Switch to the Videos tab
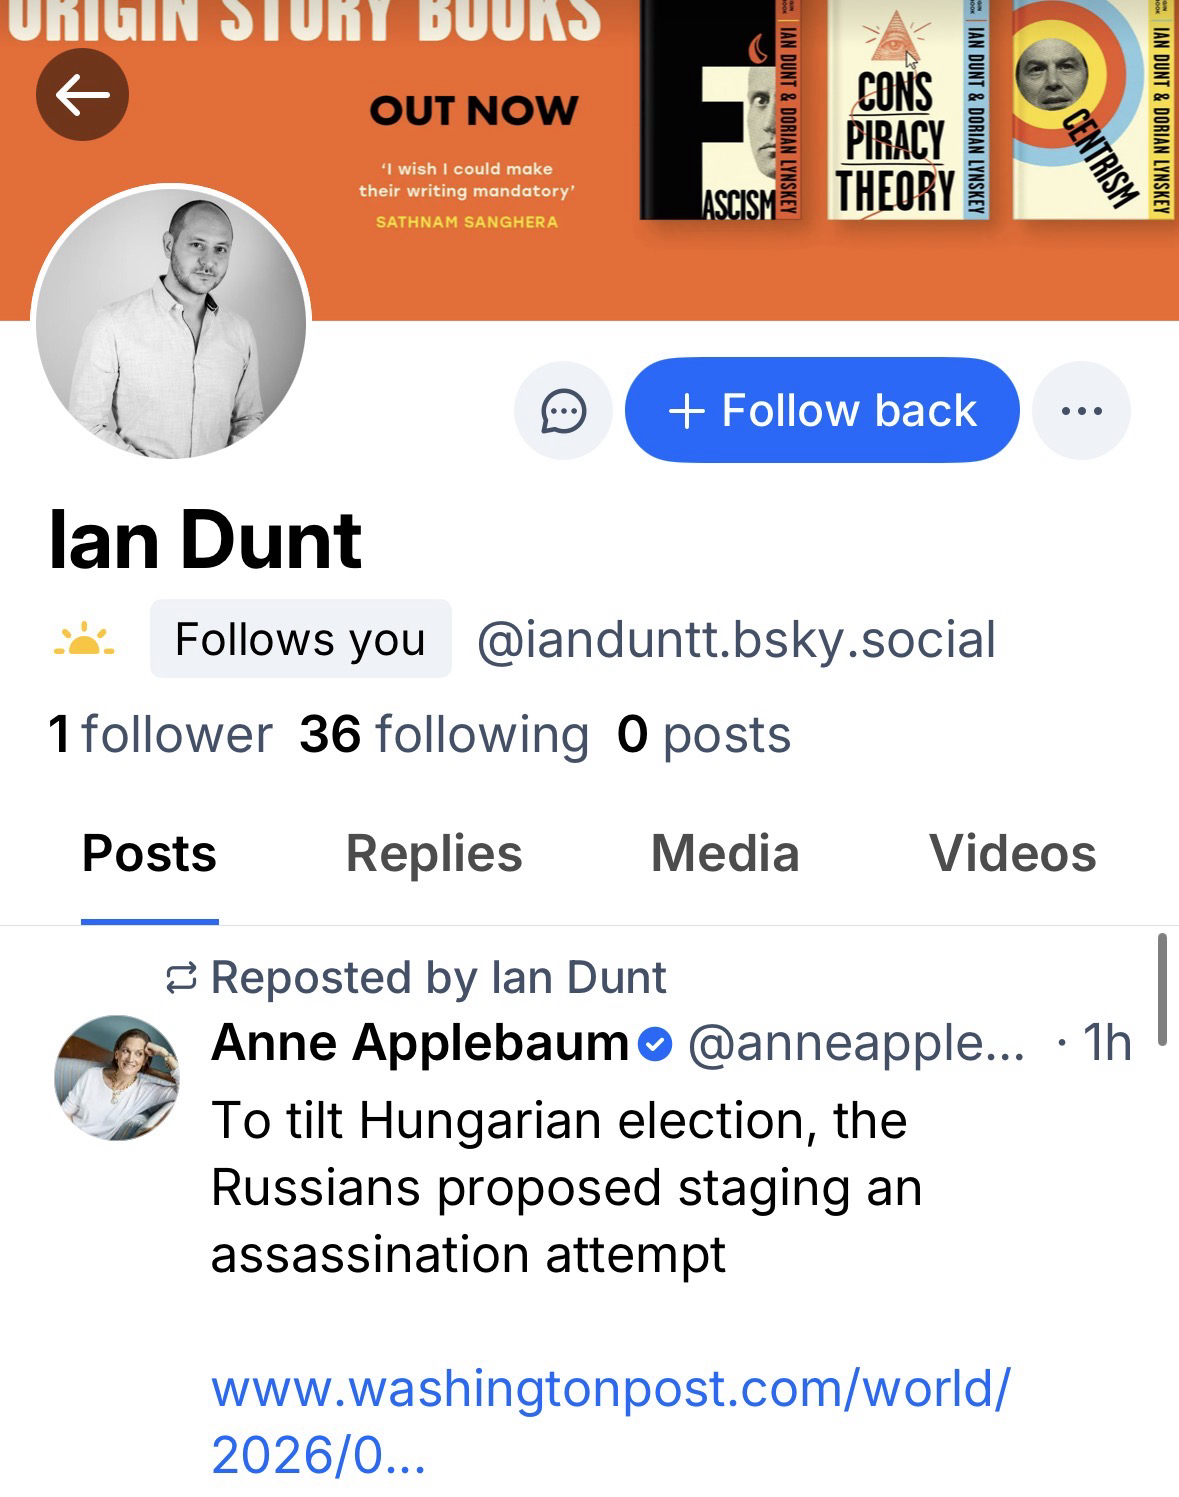 (1012, 854)
